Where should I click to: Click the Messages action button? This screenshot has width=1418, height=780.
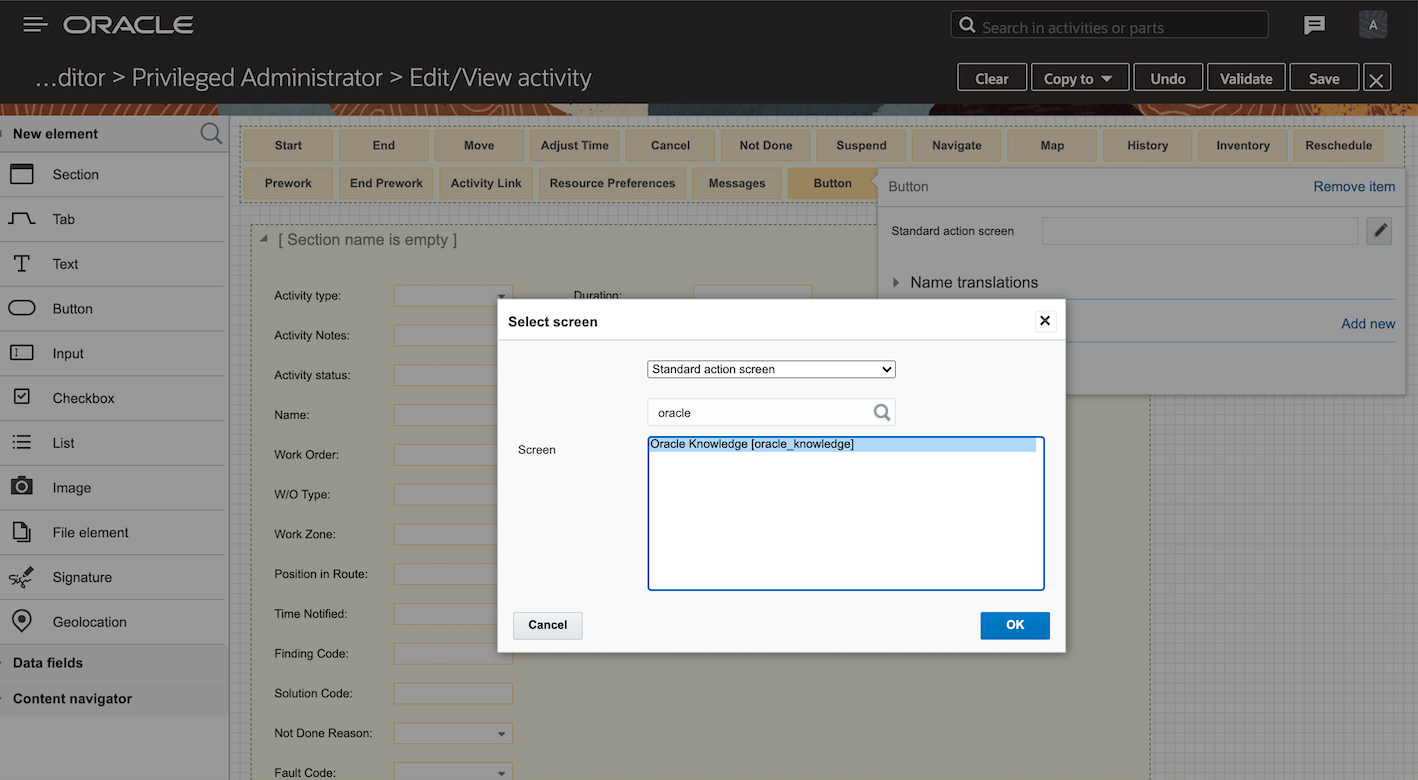coord(737,183)
